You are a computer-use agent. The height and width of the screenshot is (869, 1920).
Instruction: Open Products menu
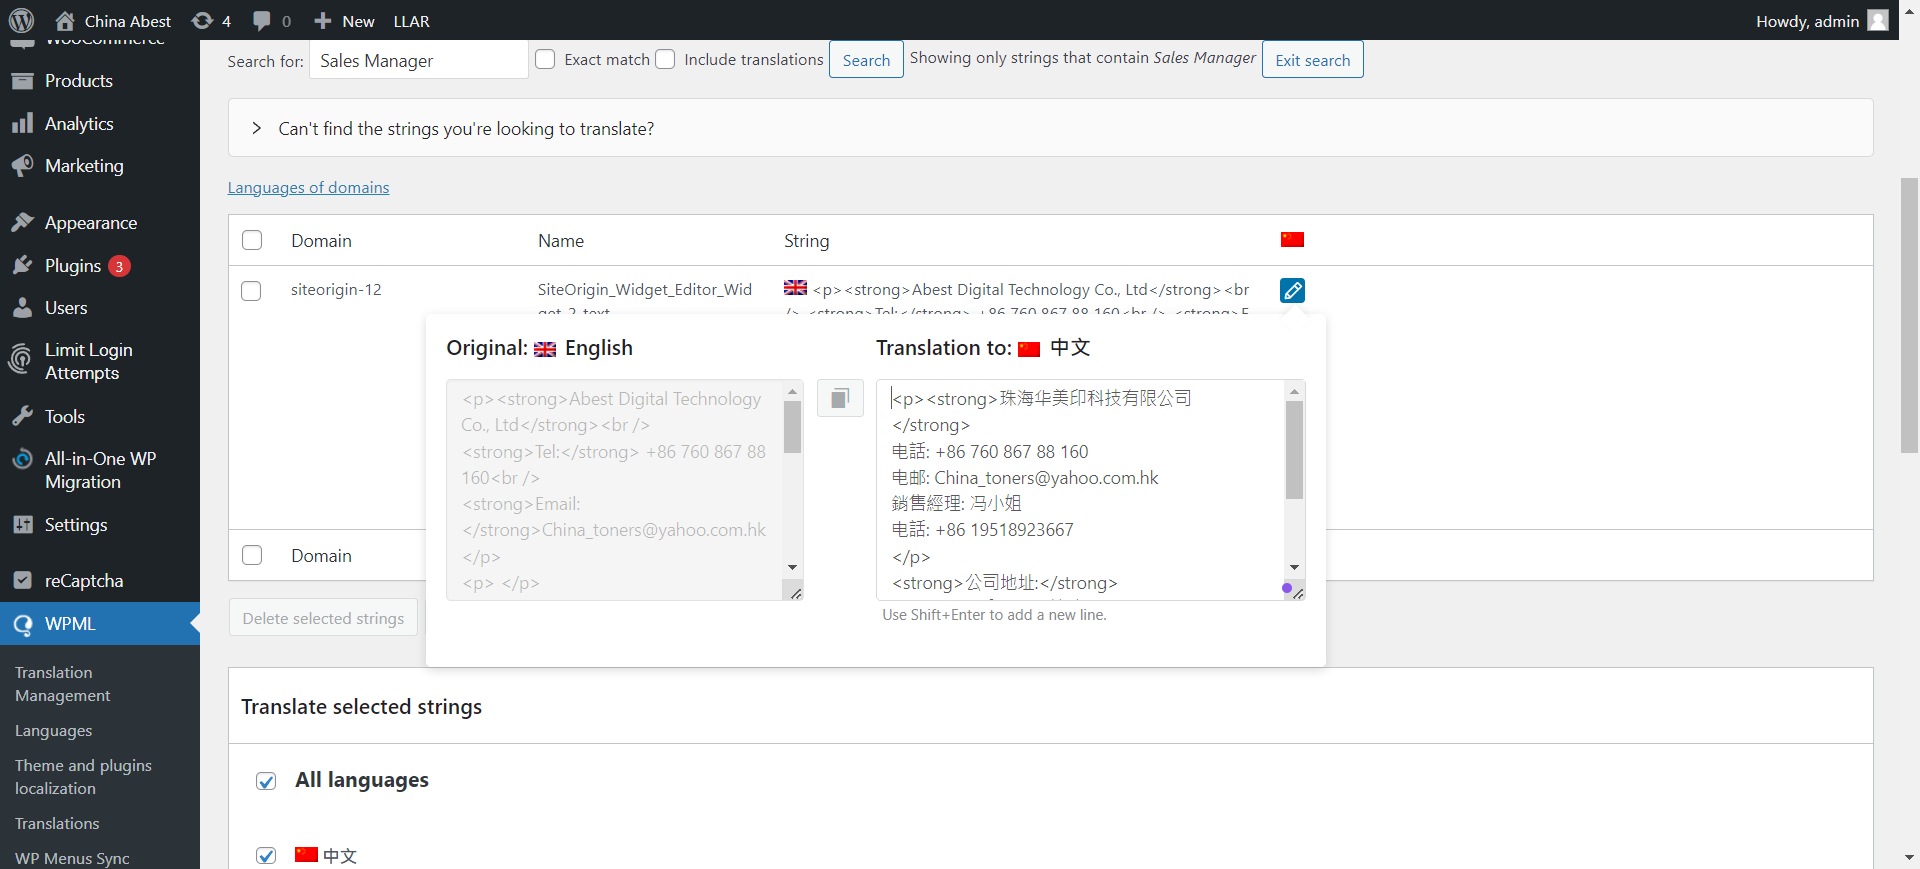click(79, 81)
